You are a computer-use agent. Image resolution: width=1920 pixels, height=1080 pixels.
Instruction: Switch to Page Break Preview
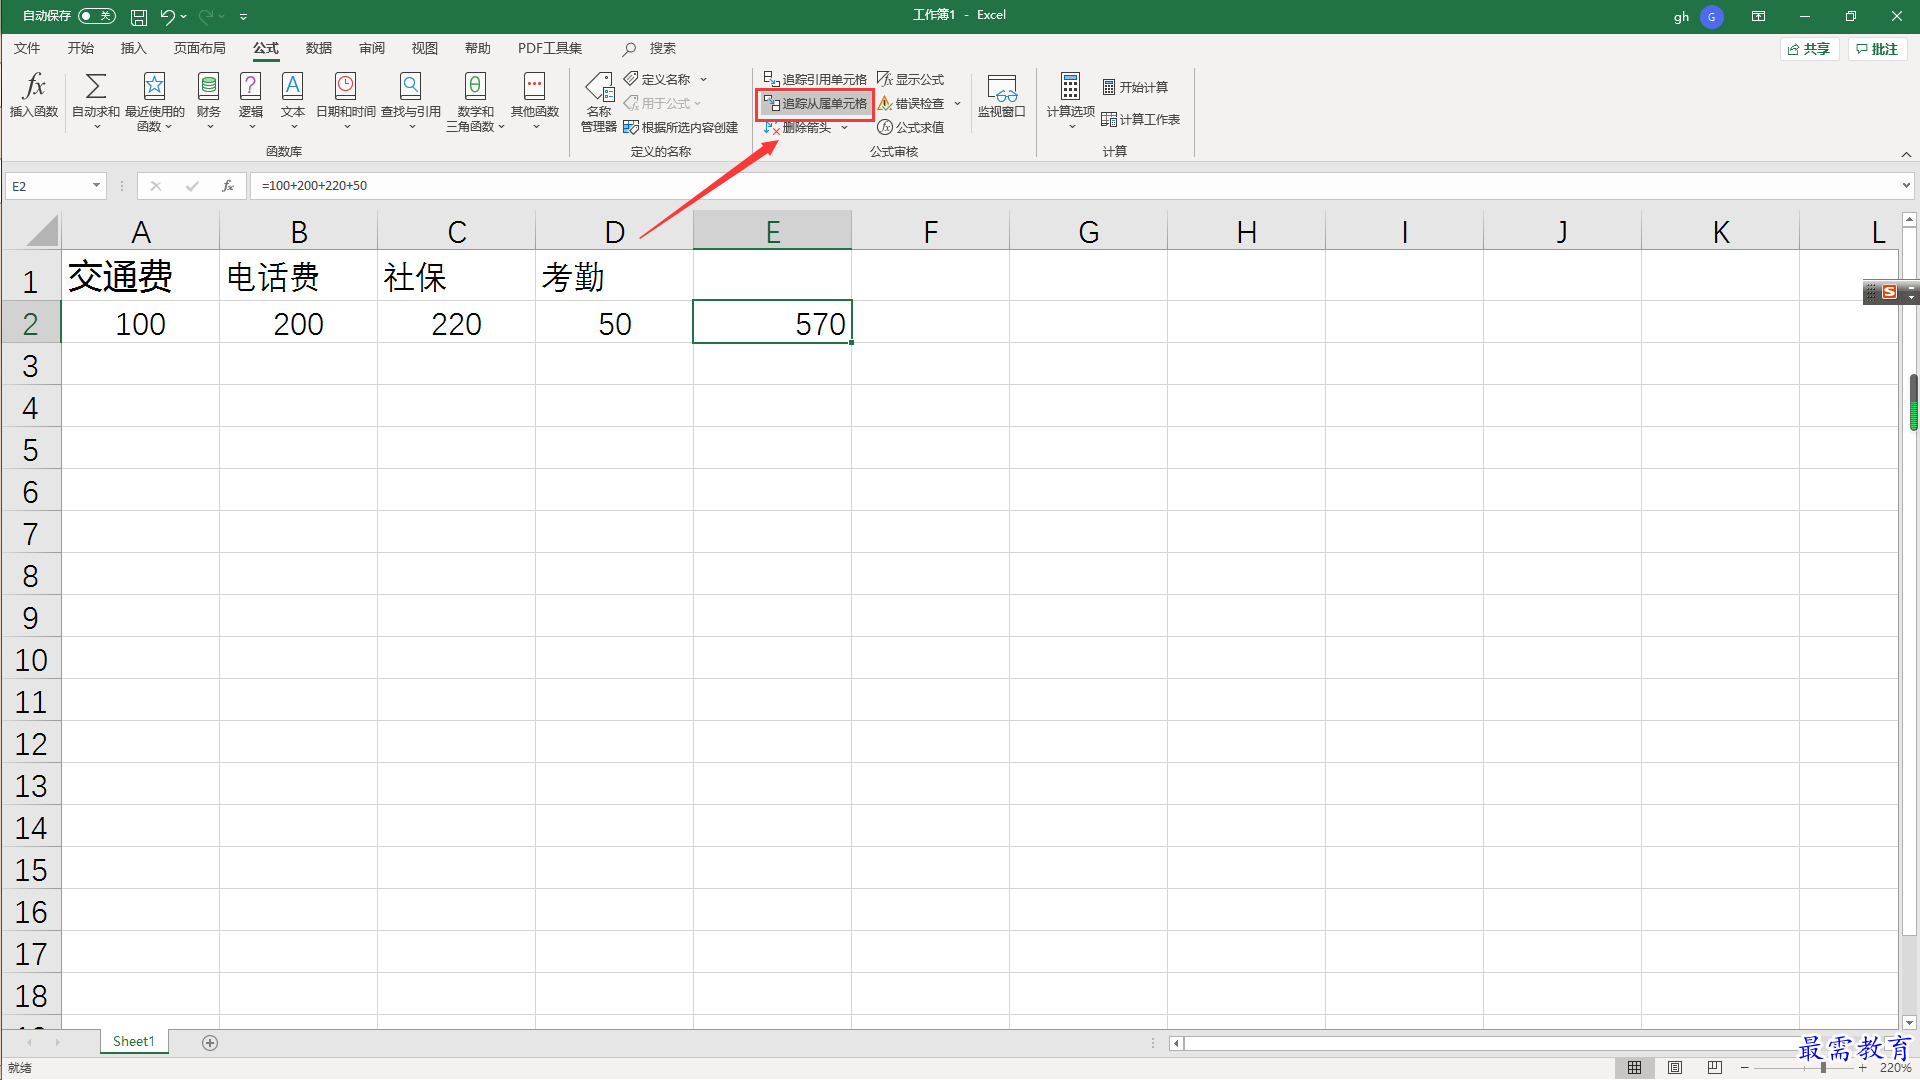[x=1715, y=1068]
